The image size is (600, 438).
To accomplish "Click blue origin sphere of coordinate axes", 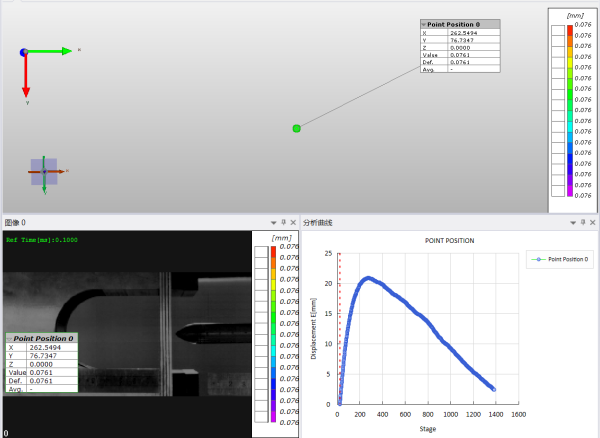I will point(24,52).
